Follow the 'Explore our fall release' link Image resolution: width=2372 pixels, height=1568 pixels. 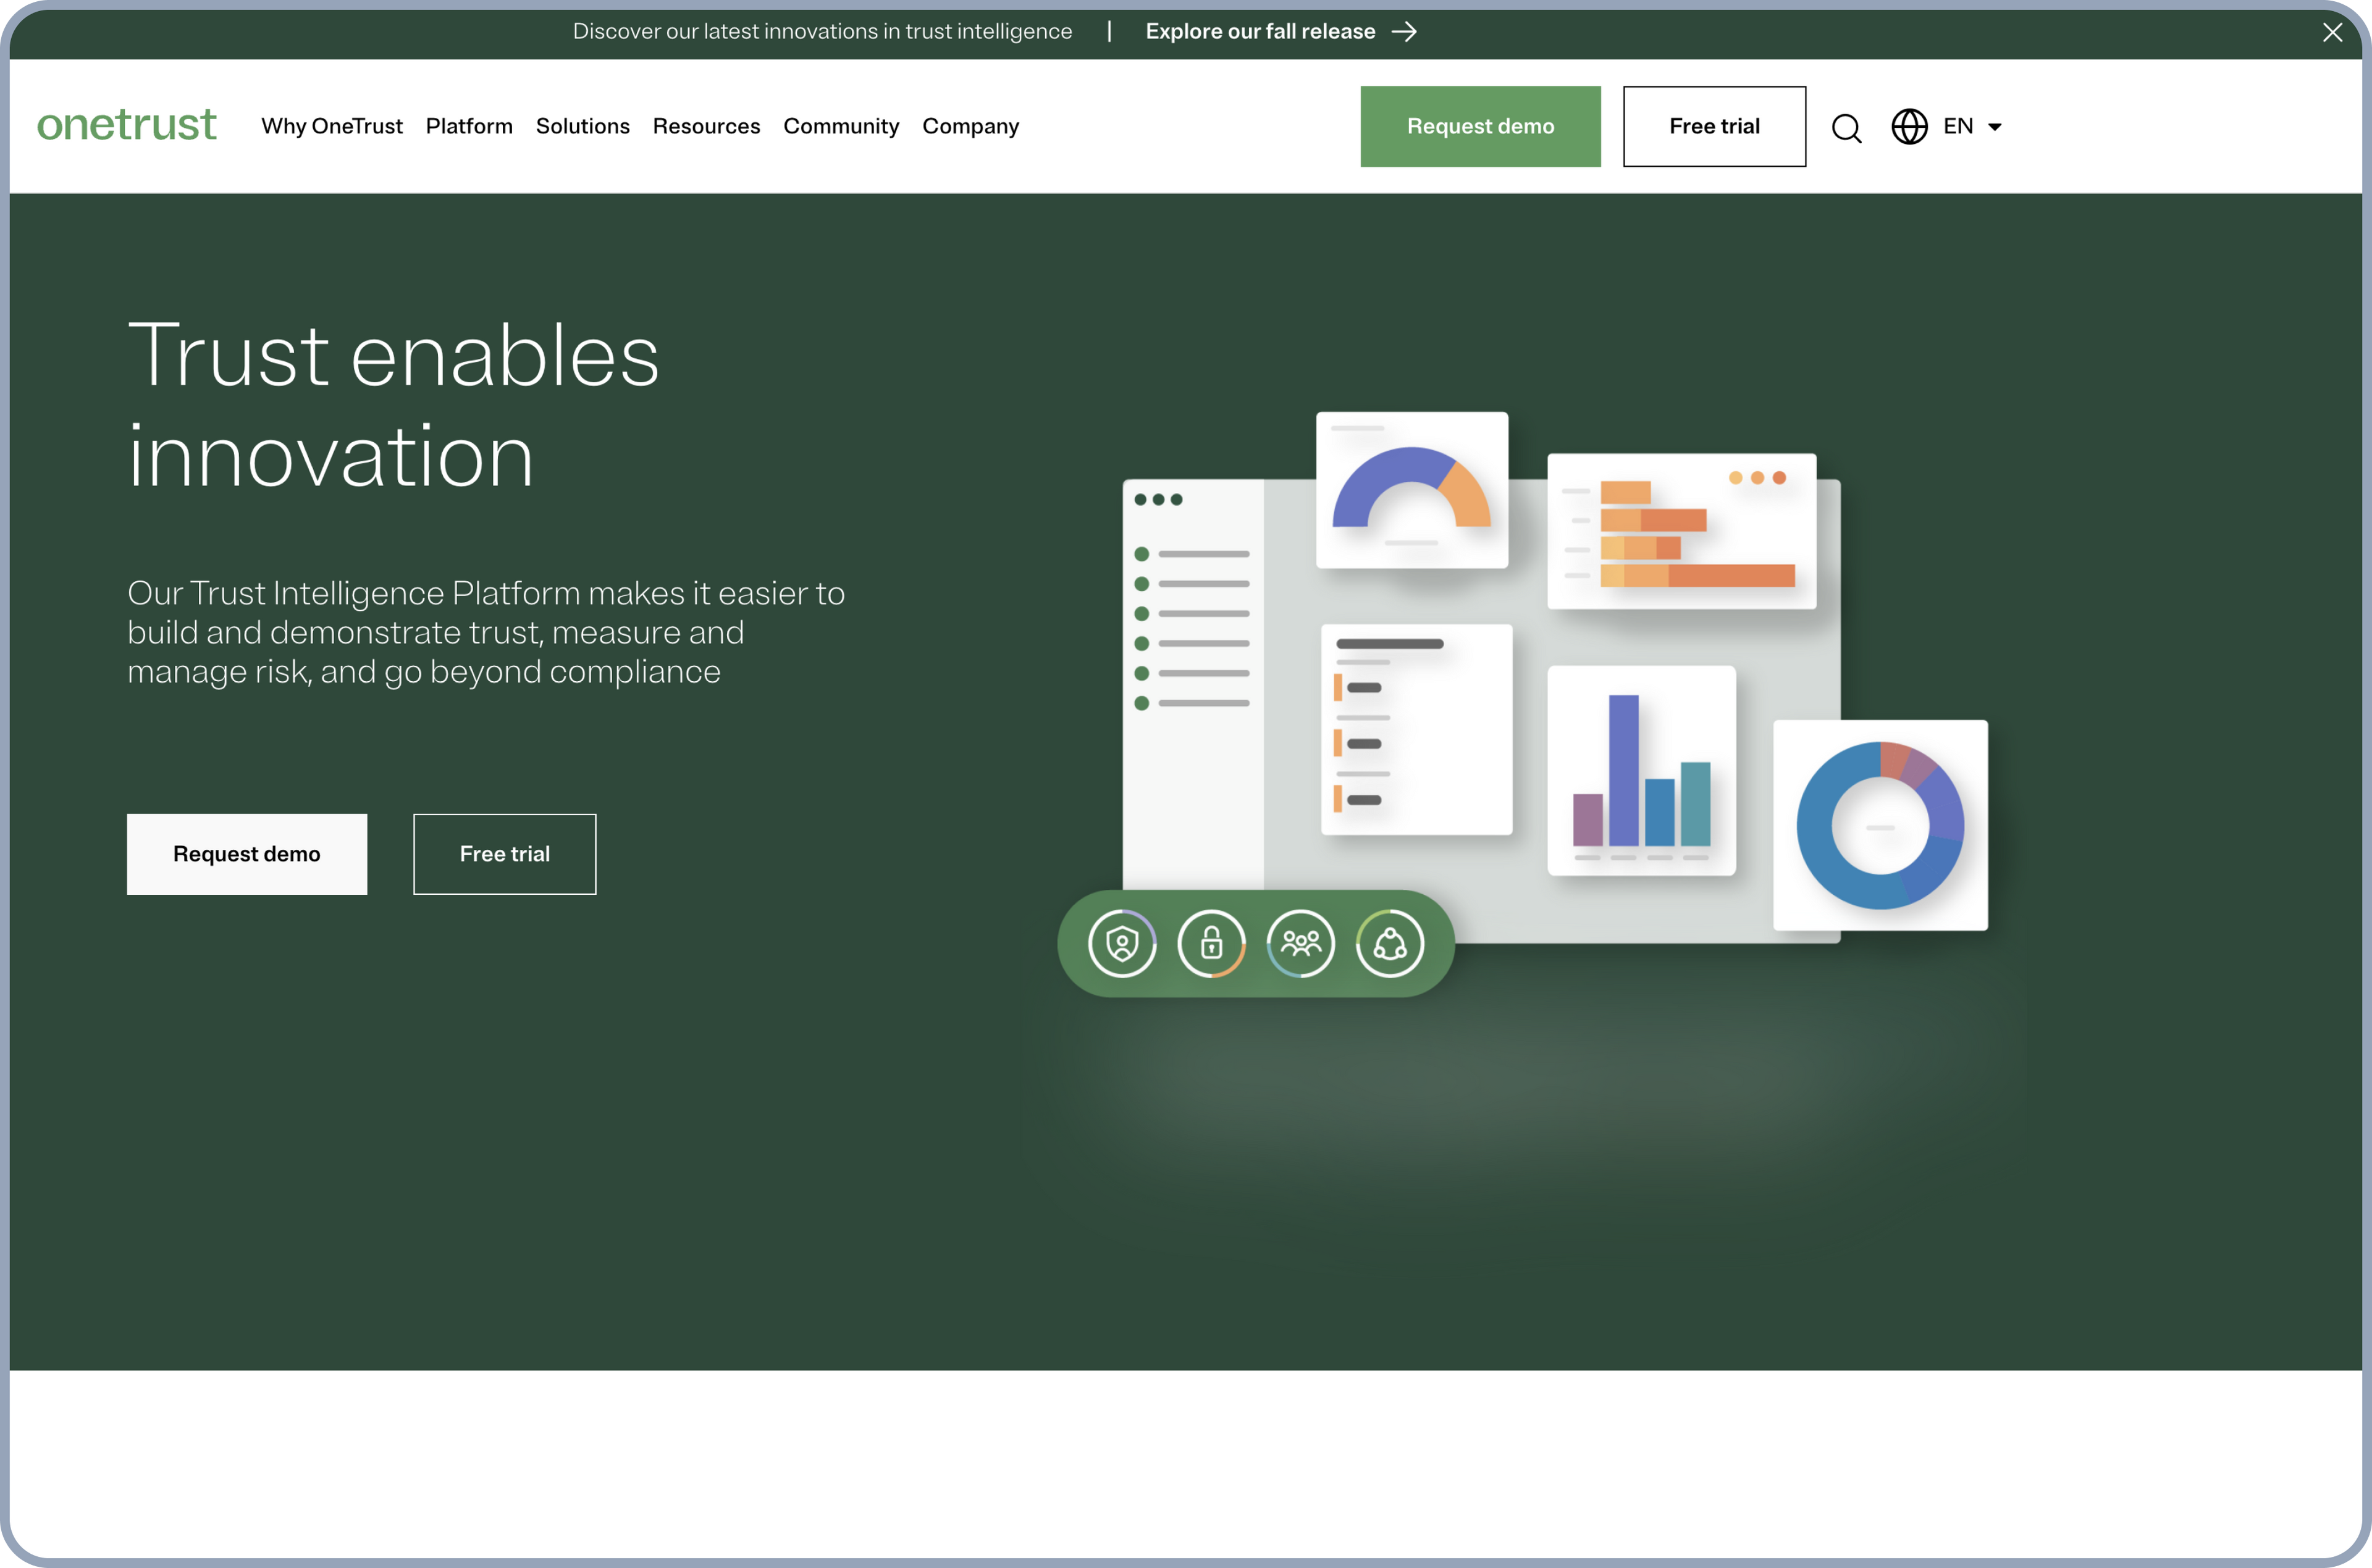point(1260,32)
